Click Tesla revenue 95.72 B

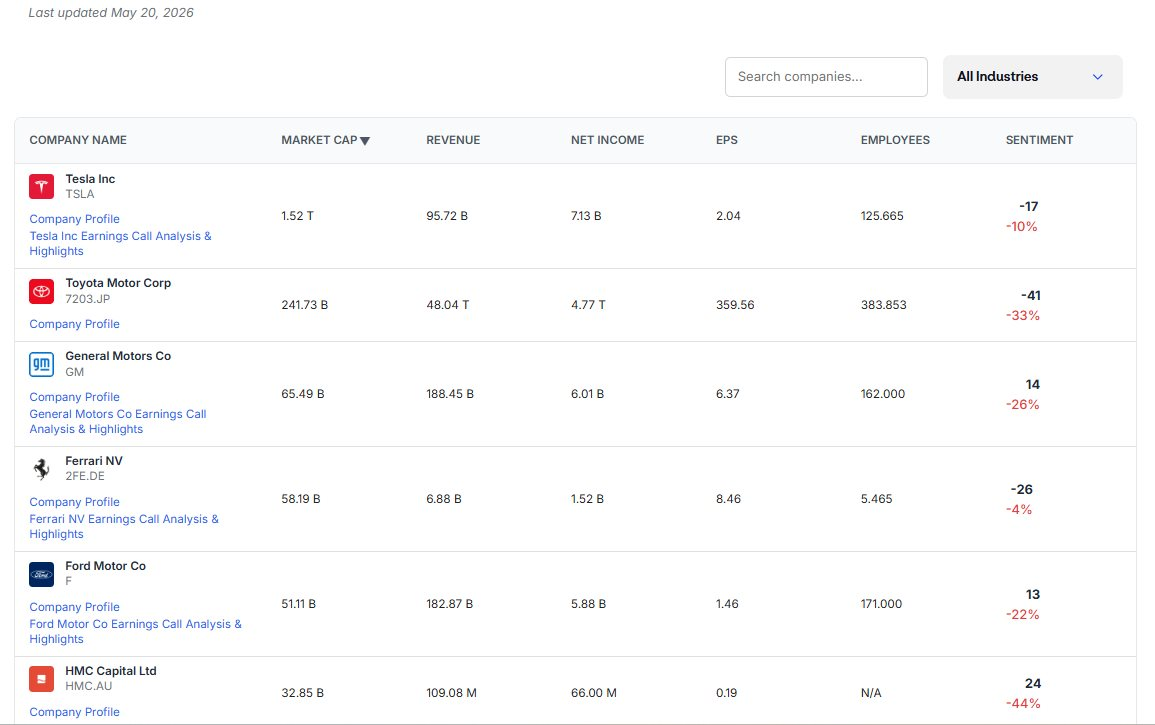point(446,216)
